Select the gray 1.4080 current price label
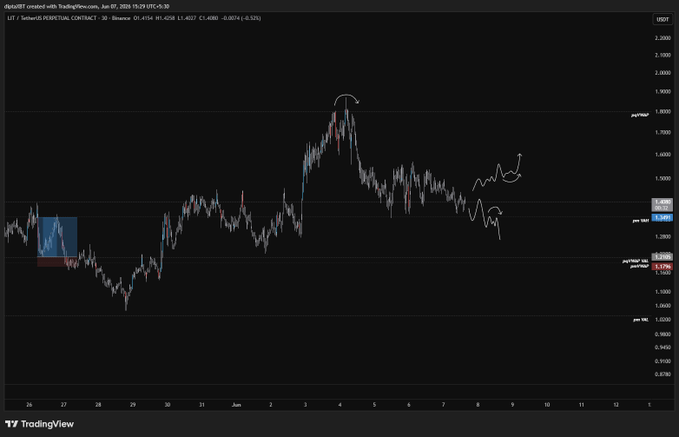The height and width of the screenshot is (437, 679). click(x=662, y=205)
